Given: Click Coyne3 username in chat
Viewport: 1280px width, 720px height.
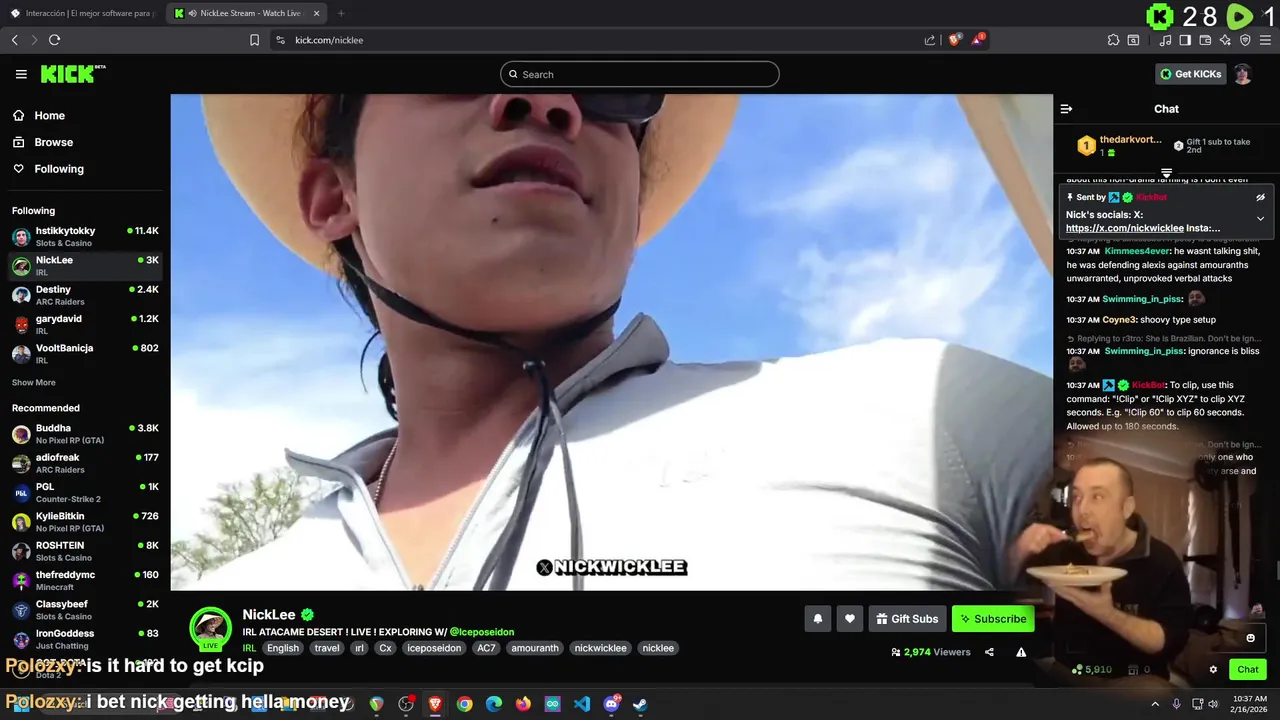Looking at the screenshot, I should pyautogui.click(x=1121, y=320).
